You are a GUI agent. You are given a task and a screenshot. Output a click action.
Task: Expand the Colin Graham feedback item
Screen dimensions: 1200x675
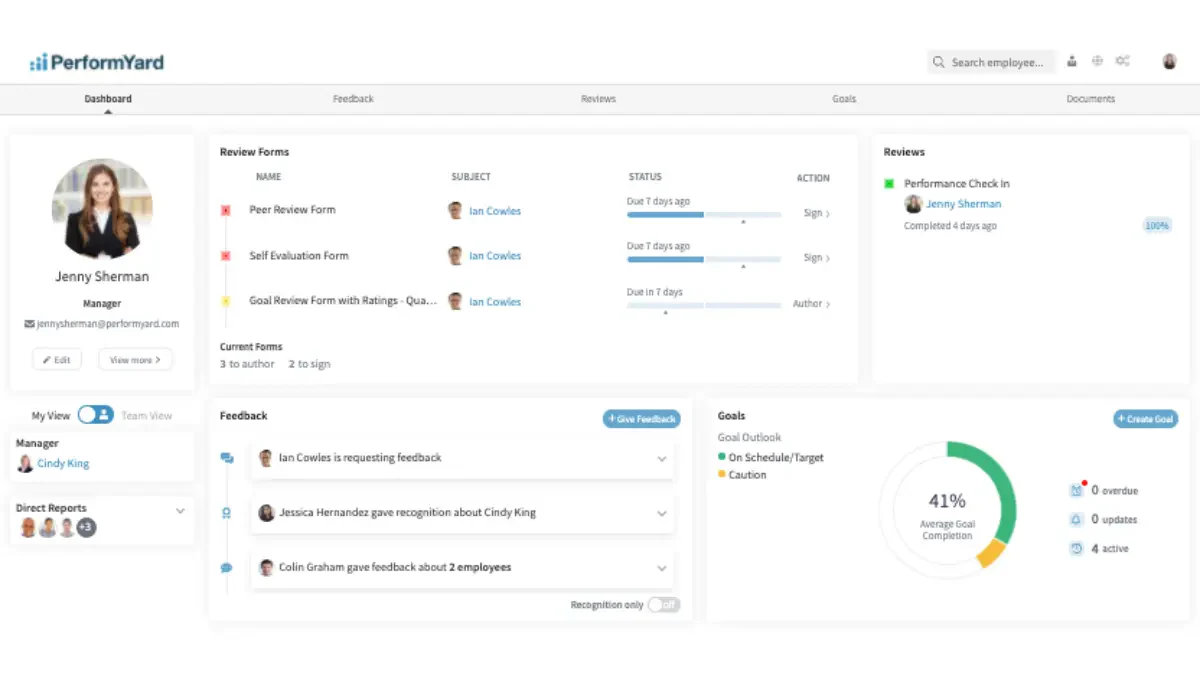pos(661,568)
